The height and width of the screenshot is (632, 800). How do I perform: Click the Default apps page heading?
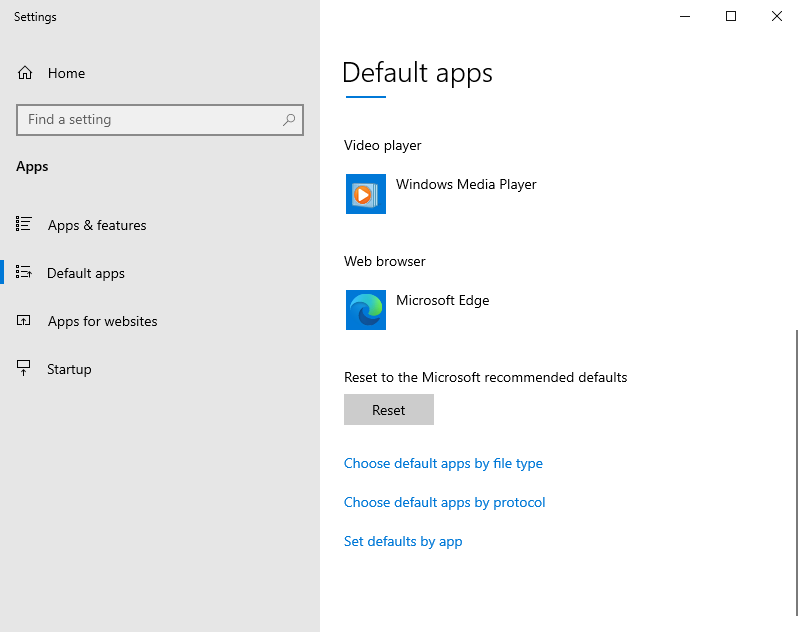[x=417, y=73]
